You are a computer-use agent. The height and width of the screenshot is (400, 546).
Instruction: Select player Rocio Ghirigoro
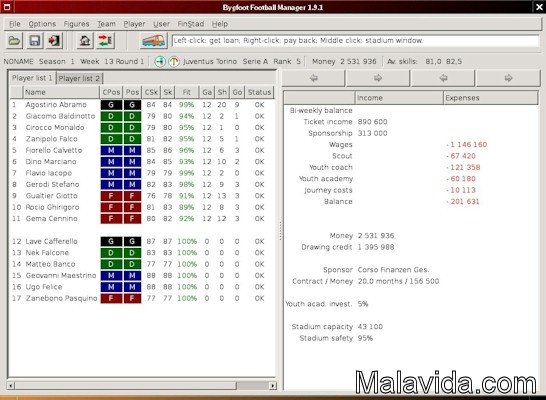pos(142,207)
